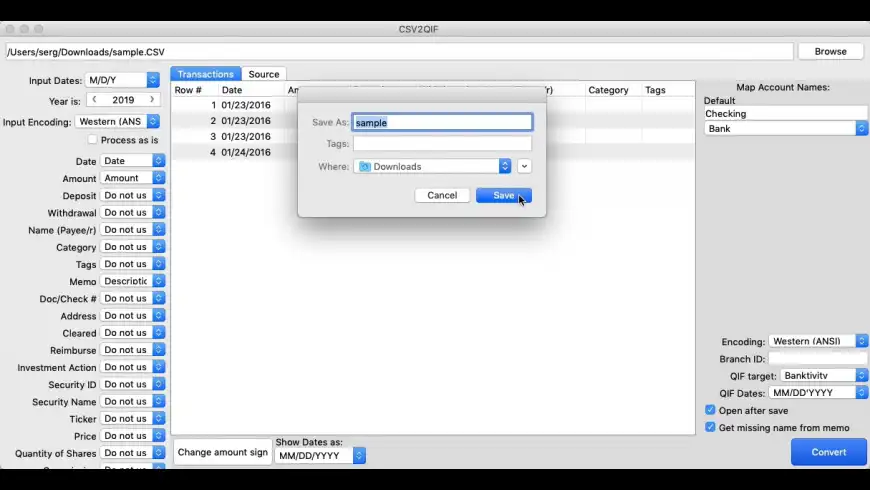Open the Category mapping dropdown
This screenshot has width=870, height=490.
pyautogui.click(x=133, y=247)
